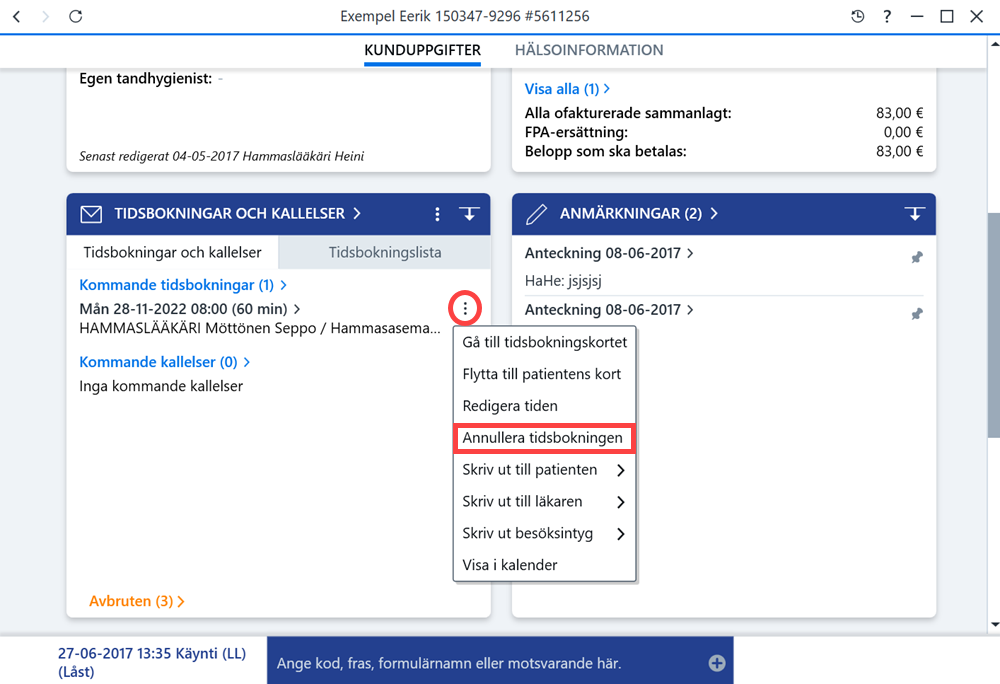Open the first Anteckning 08-06-2017 entry

pos(608,253)
